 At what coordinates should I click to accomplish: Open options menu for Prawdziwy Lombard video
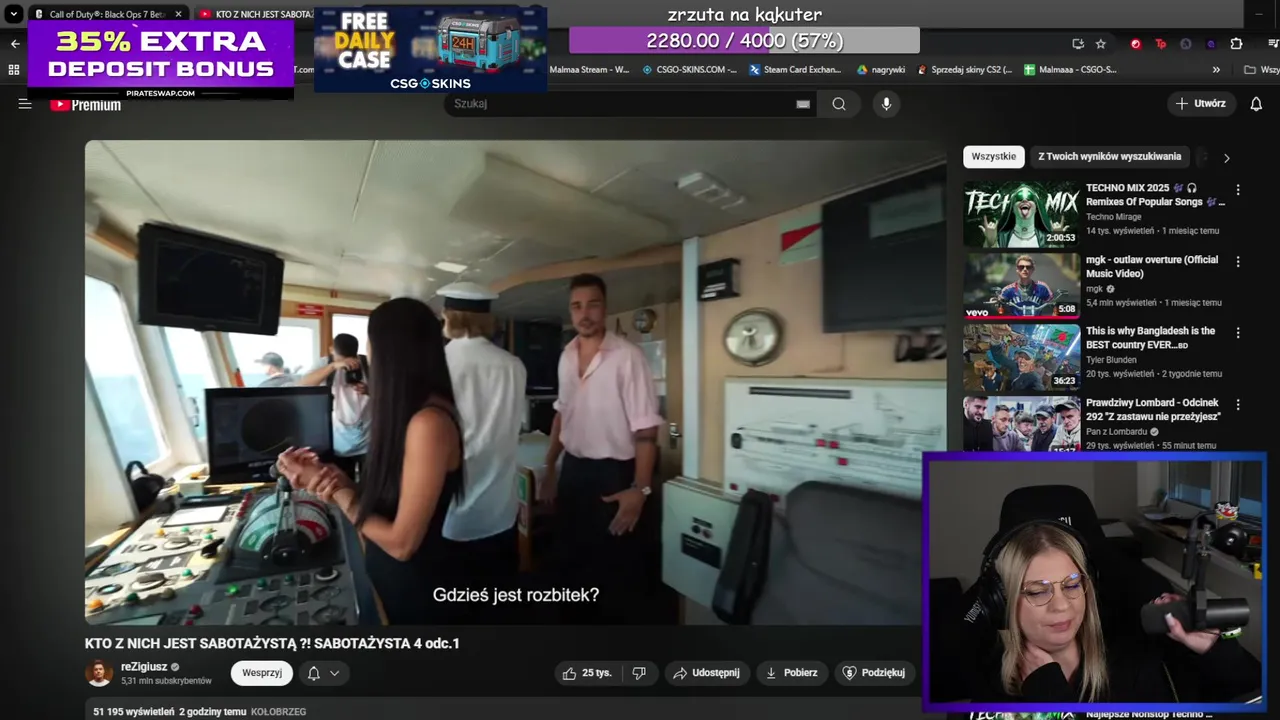tap(1238, 405)
